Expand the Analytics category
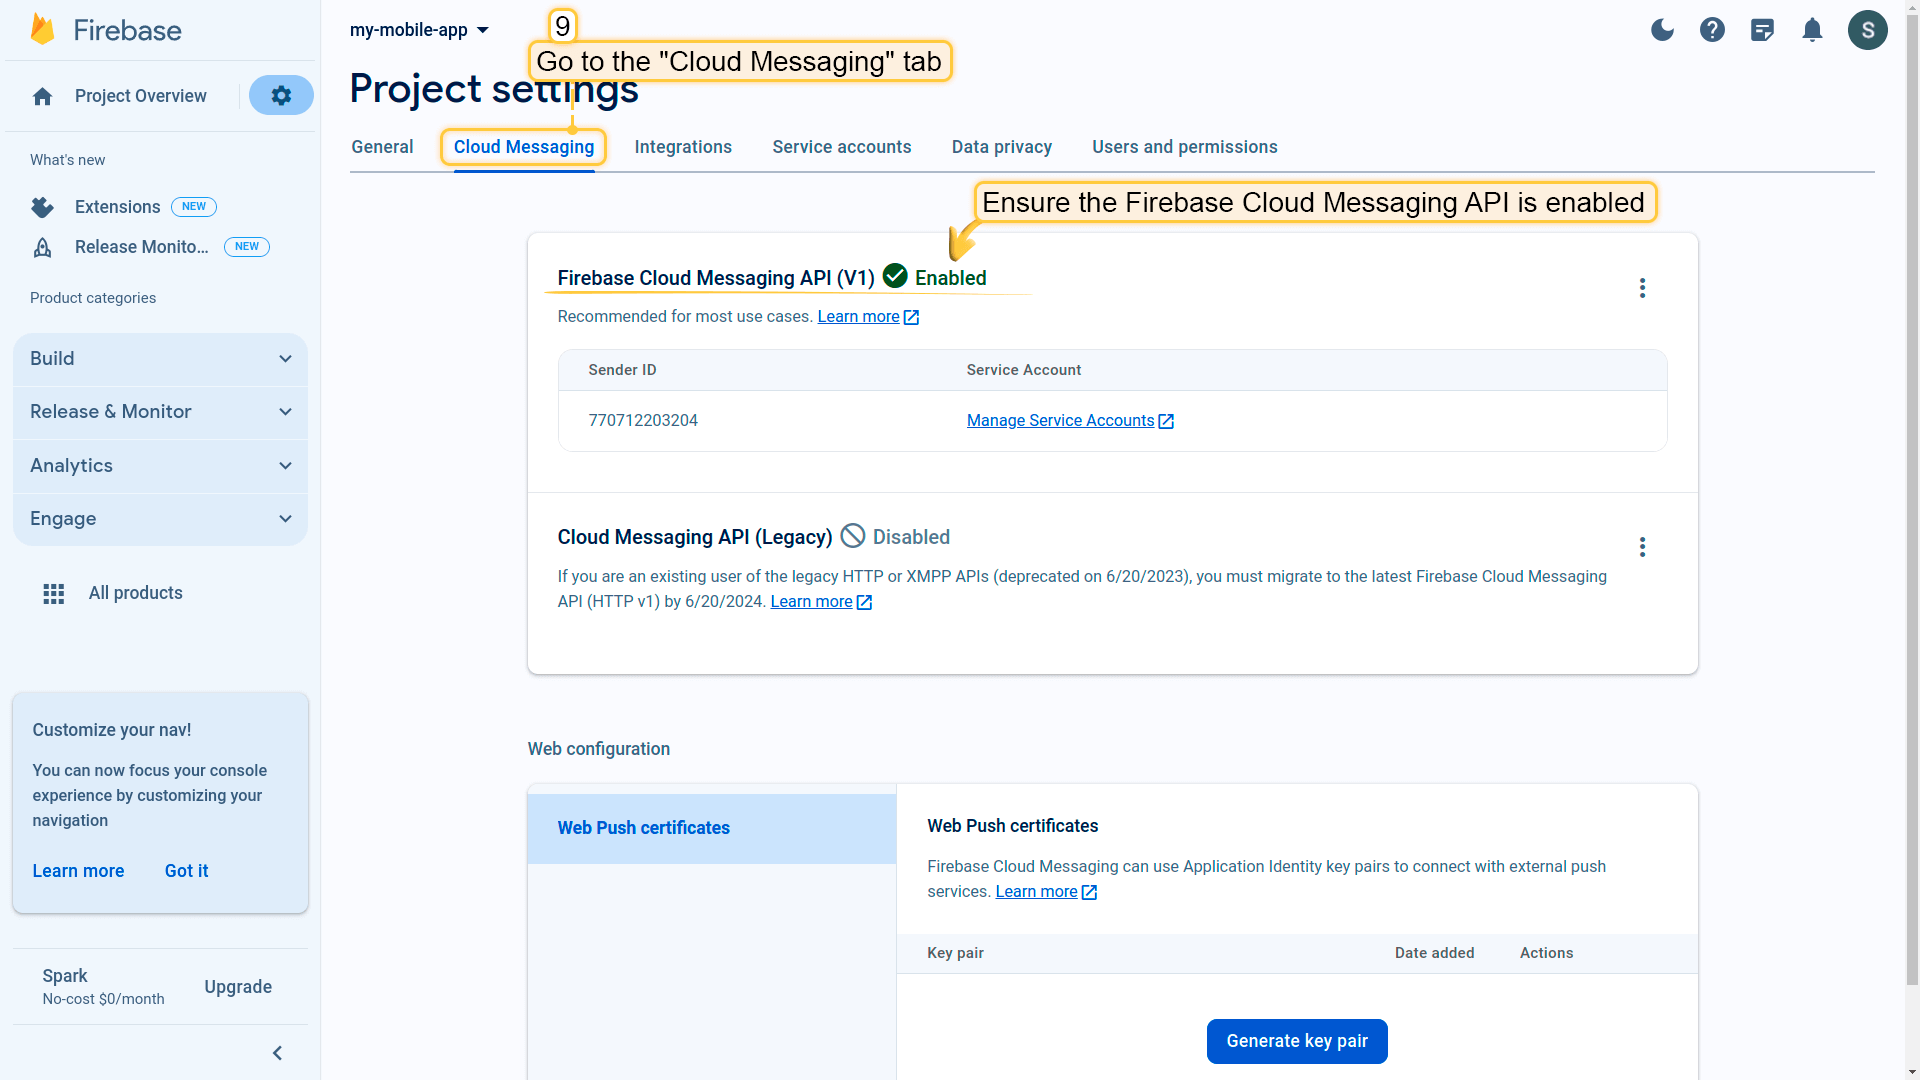This screenshot has height=1080, width=1920. click(160, 466)
